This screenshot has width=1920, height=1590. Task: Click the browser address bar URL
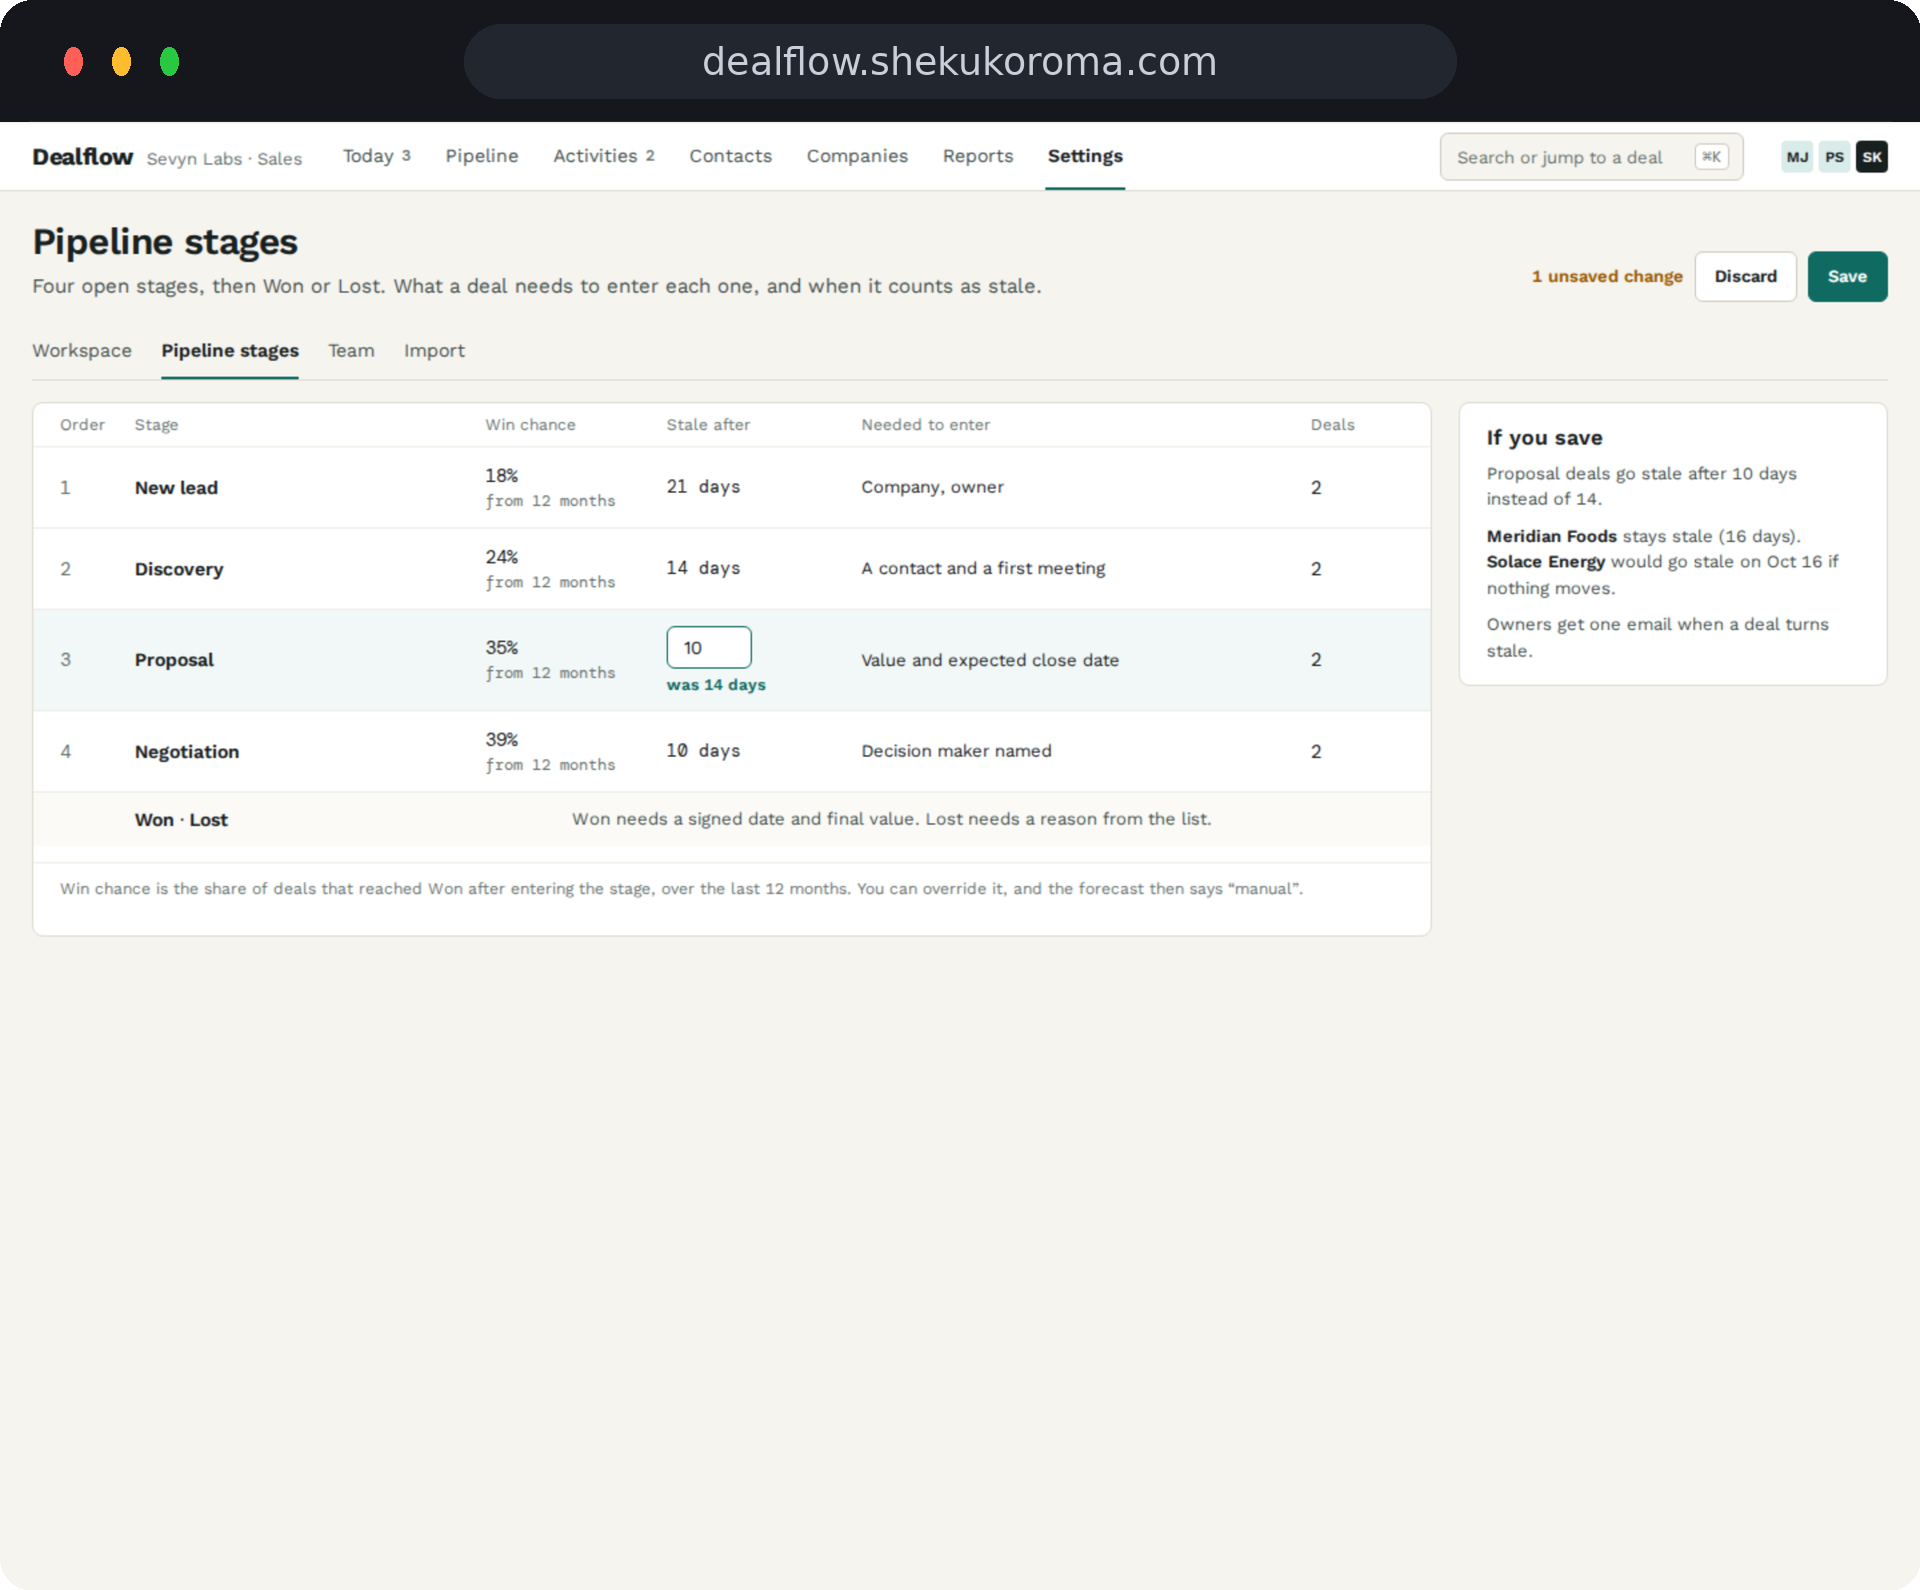click(960, 62)
